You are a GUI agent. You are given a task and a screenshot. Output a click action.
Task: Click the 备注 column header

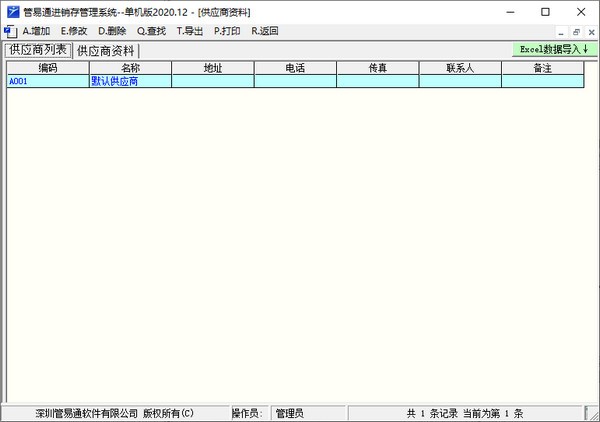pos(542,68)
